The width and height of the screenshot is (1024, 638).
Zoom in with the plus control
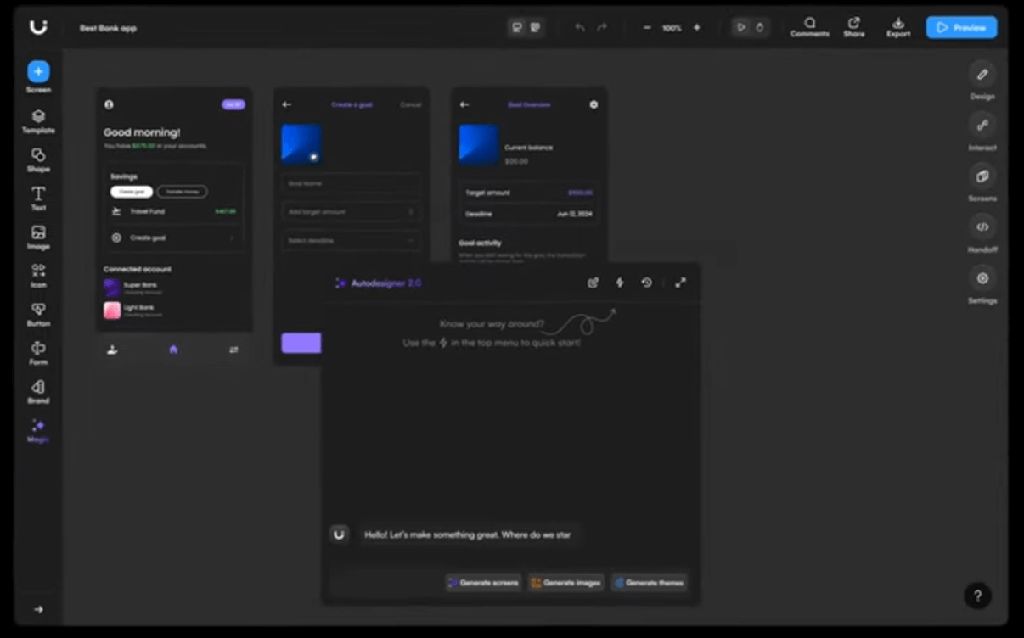[697, 28]
